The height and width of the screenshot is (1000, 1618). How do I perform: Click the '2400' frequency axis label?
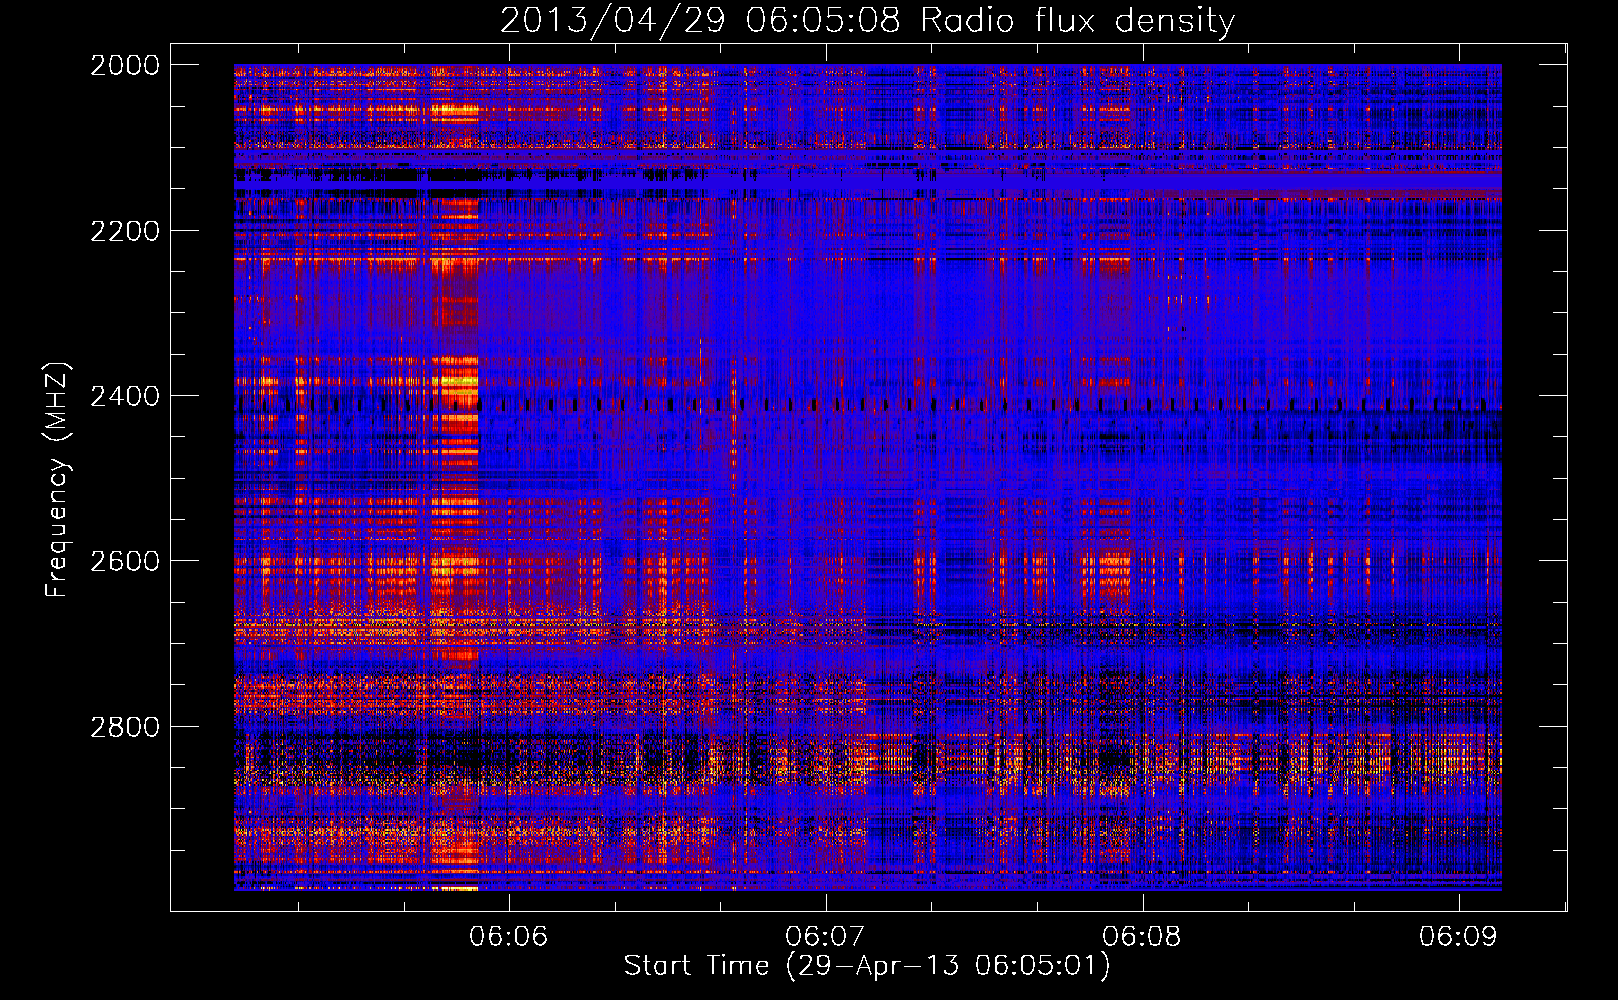[x=125, y=396]
